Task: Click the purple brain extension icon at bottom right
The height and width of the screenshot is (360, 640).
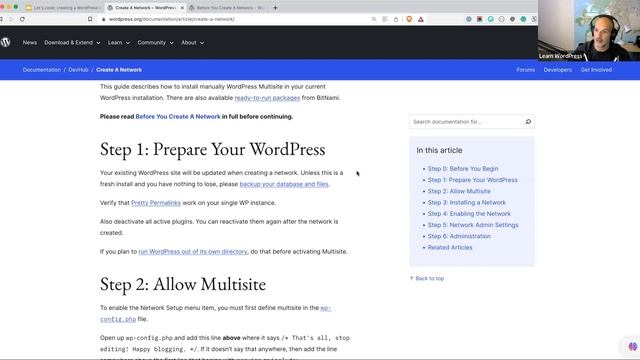Action: 632,346
